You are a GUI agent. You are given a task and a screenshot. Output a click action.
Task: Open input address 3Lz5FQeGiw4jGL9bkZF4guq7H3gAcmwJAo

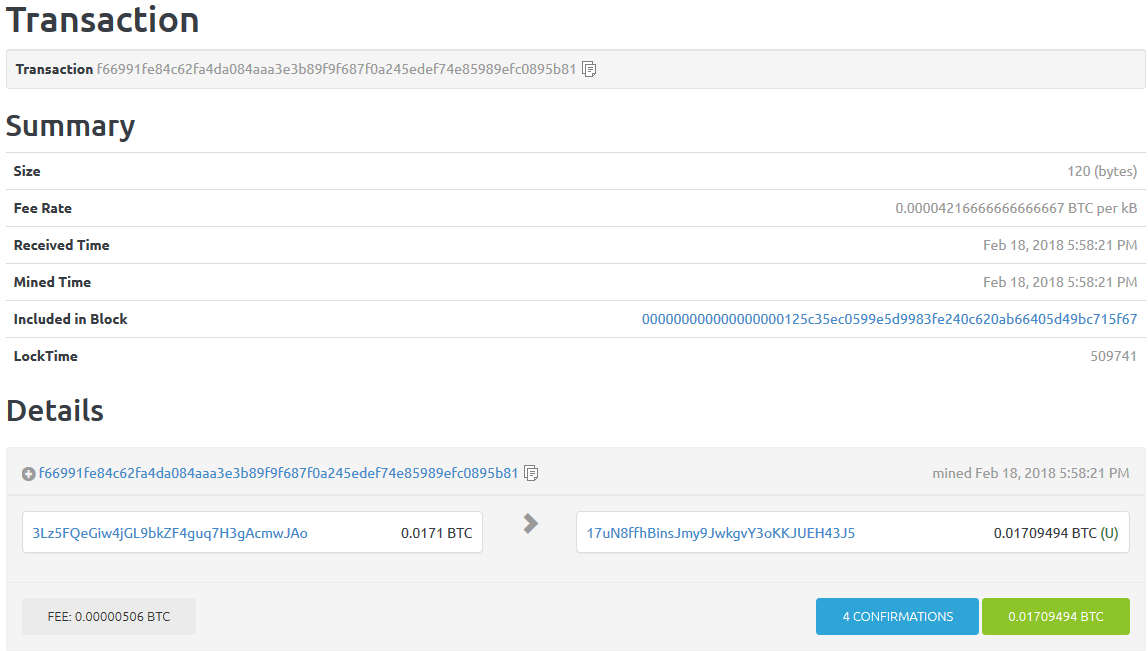coord(170,533)
